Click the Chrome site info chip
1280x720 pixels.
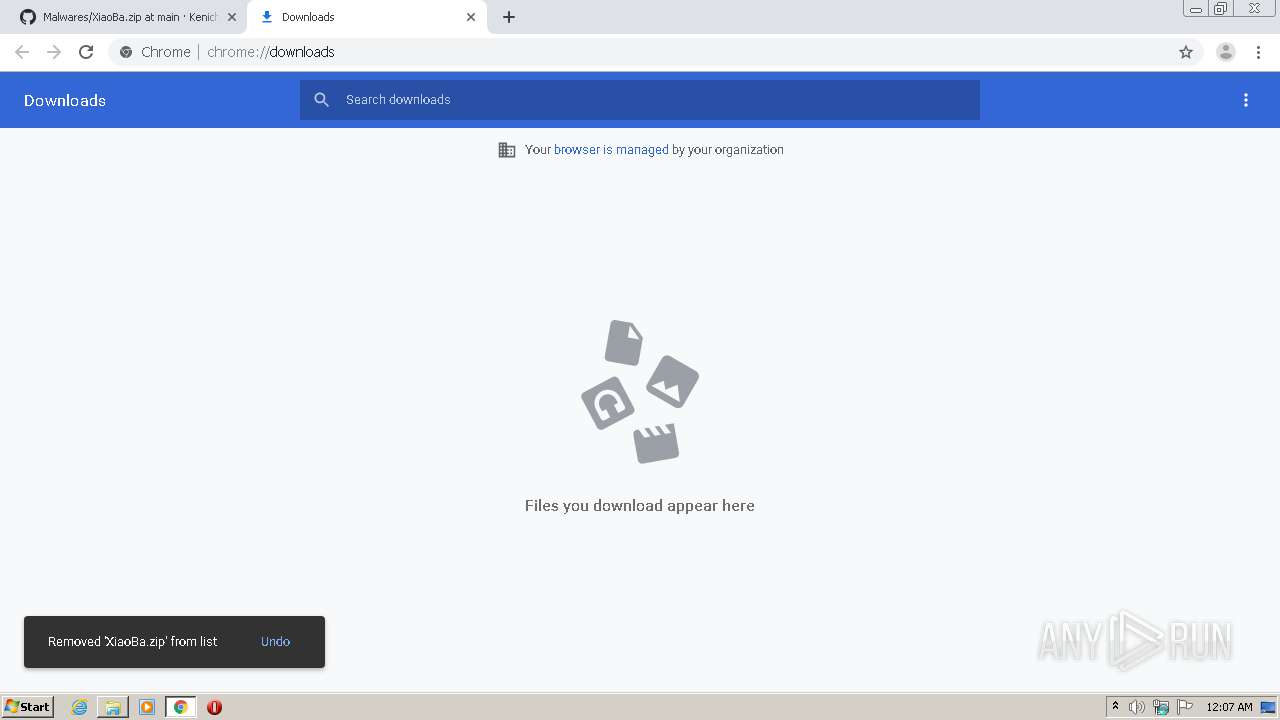pyautogui.click(x=155, y=52)
